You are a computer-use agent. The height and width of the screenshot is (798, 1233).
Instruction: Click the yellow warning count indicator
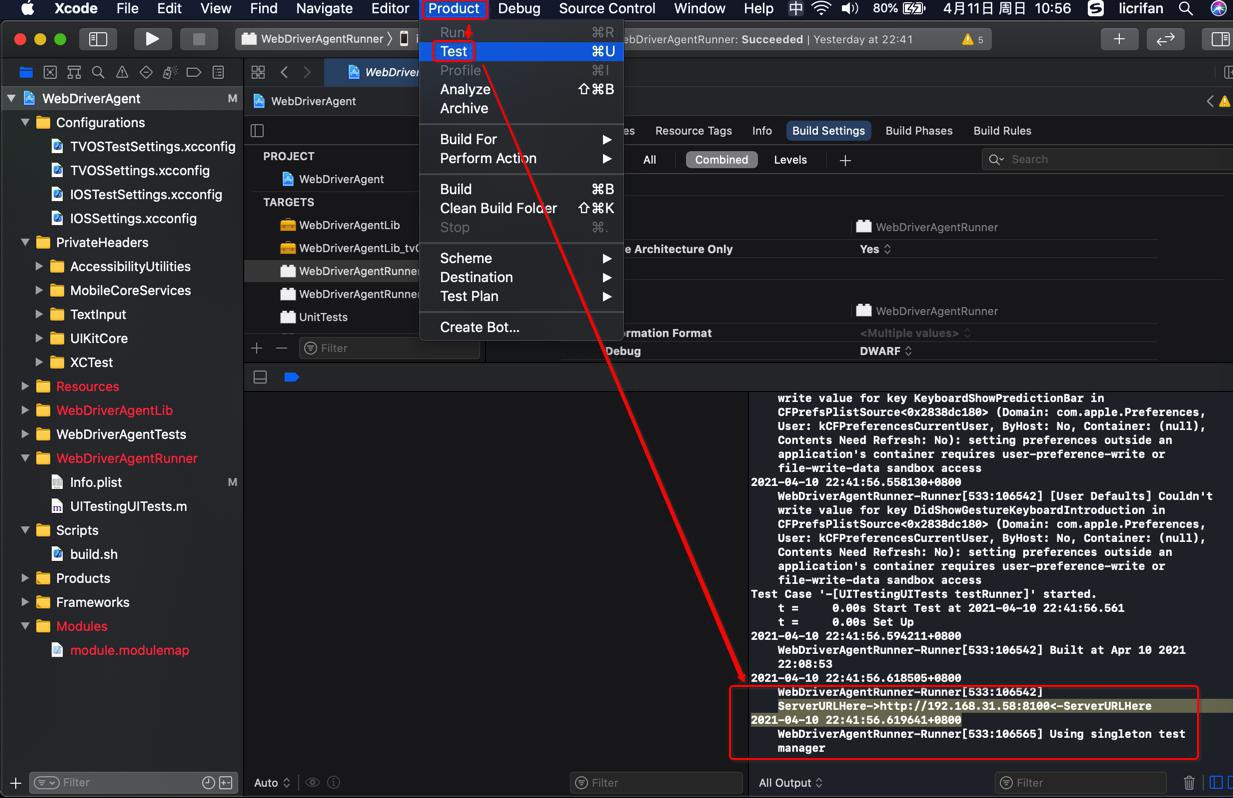pos(972,39)
